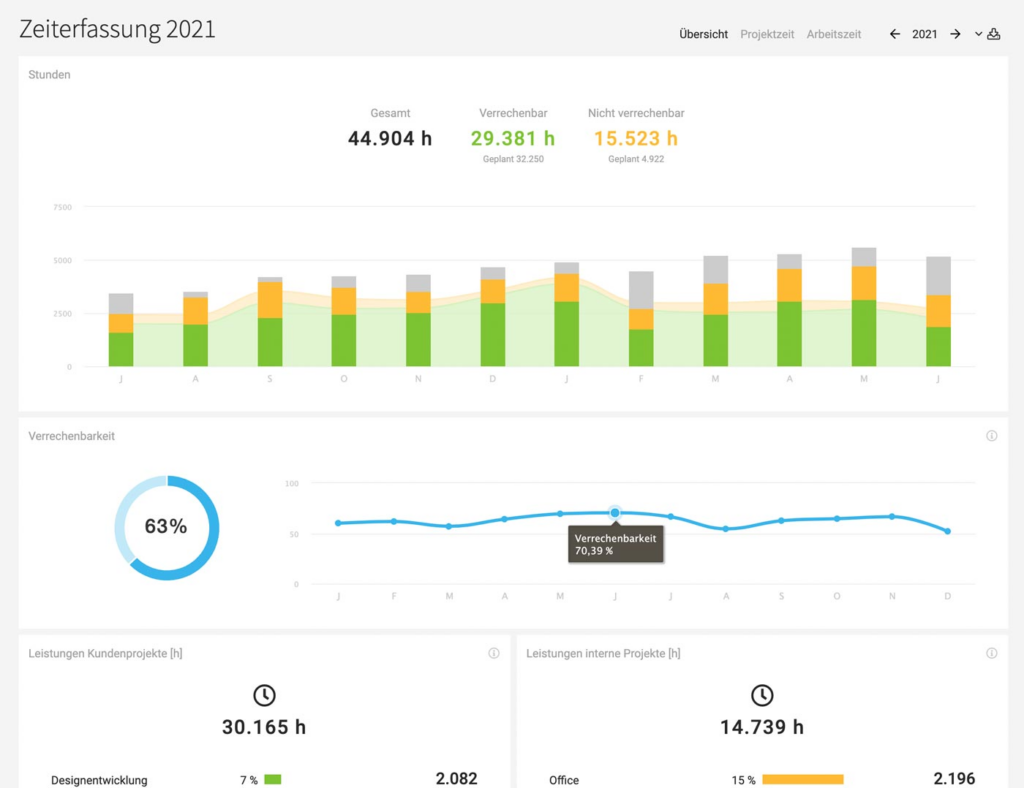Screen dimensions: 1024x788
Task: Click clock icon above 14.739 h
Action: [x=761, y=695]
